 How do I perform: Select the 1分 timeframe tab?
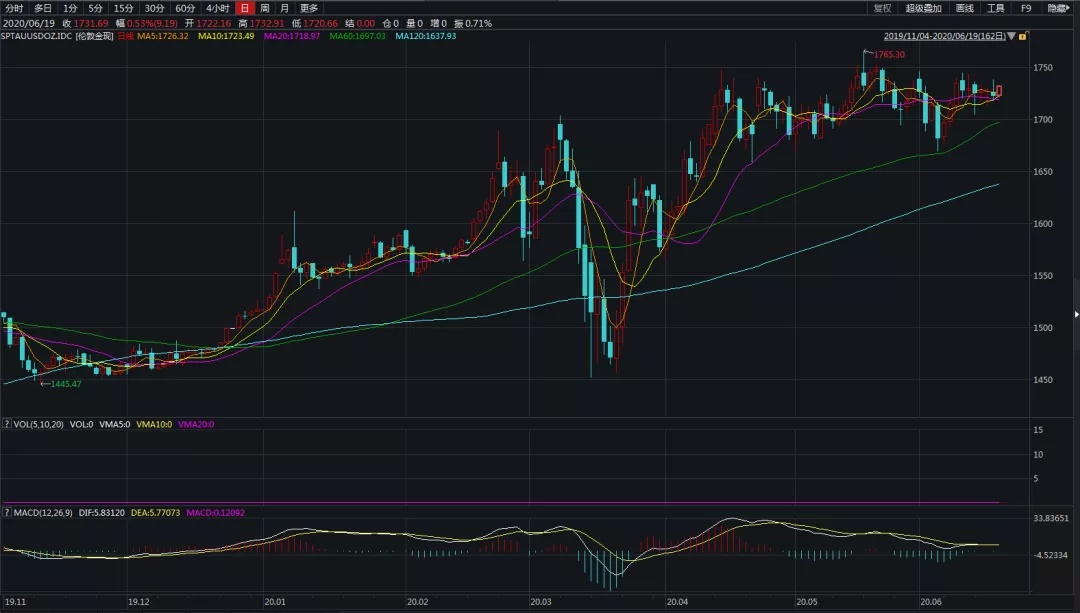coord(70,8)
